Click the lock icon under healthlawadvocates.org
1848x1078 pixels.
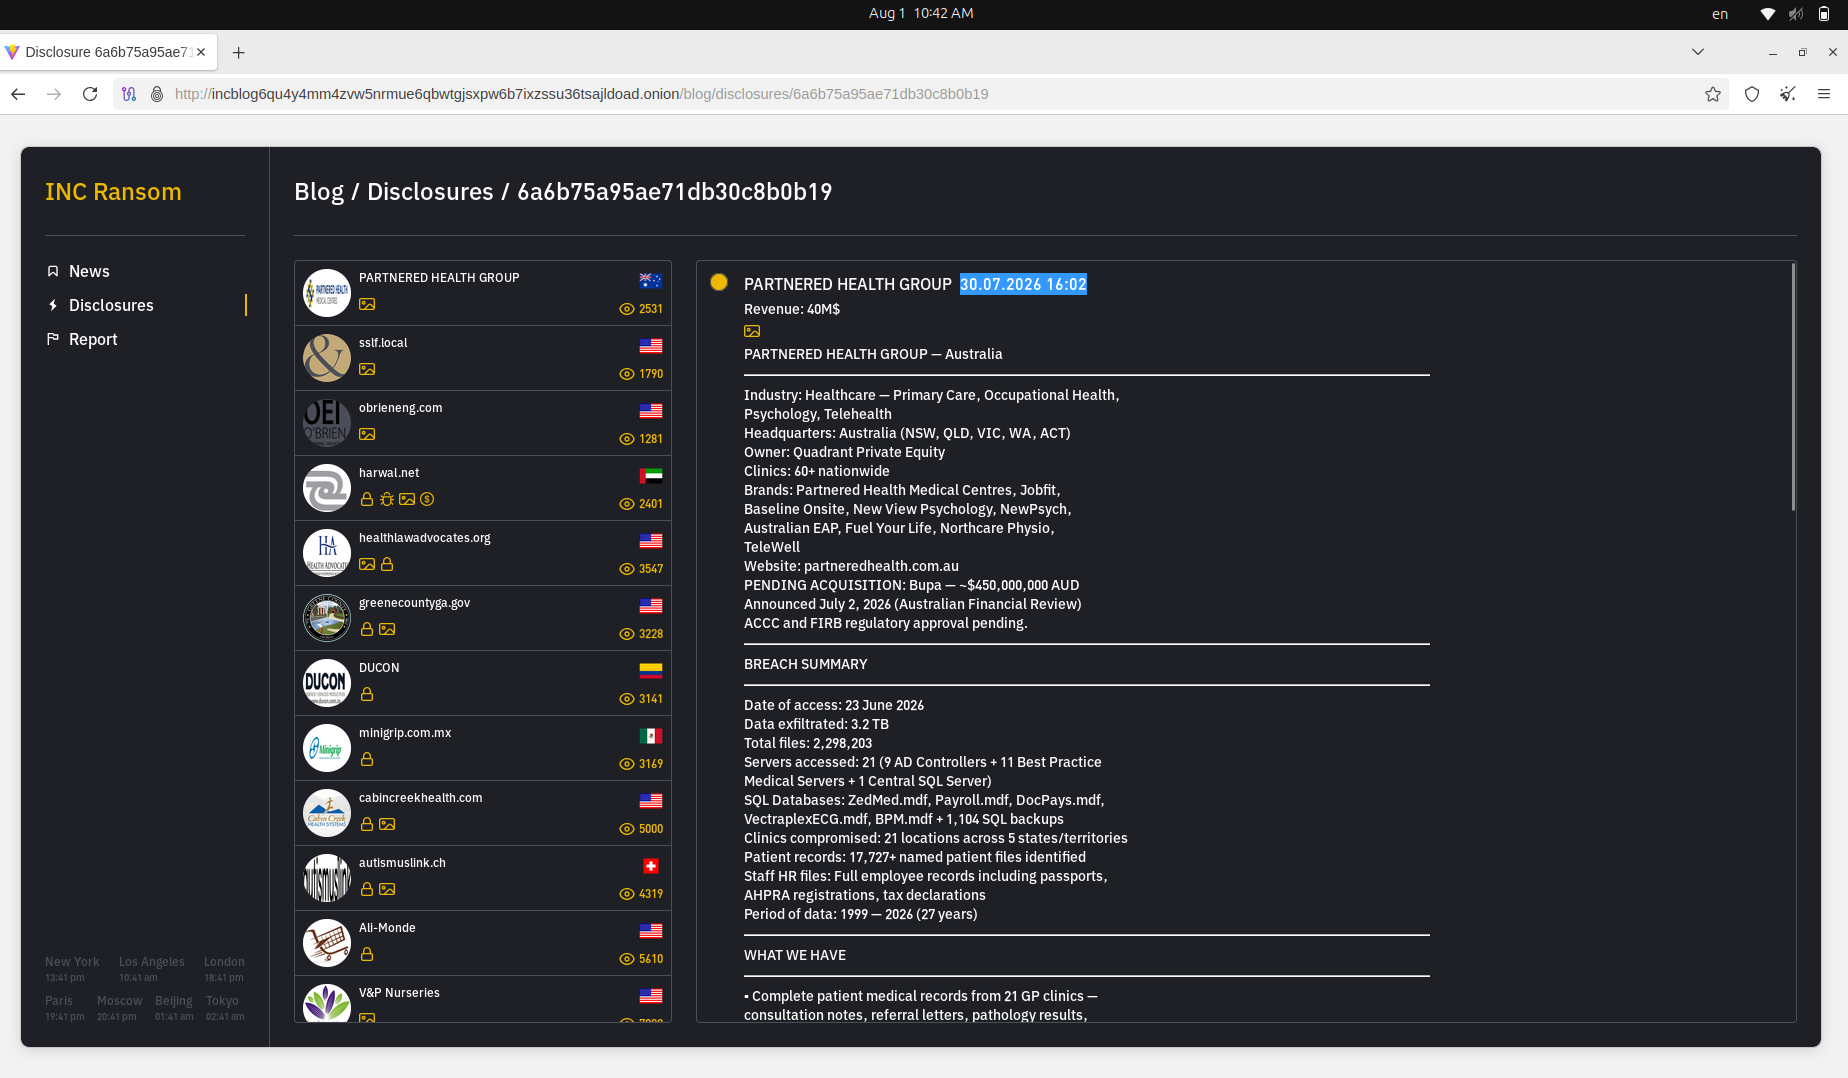387,564
